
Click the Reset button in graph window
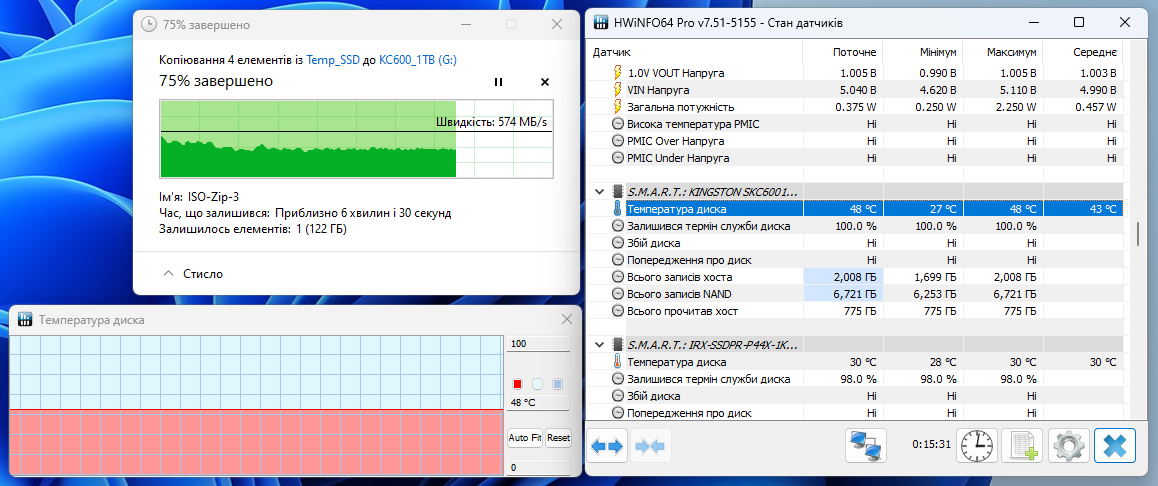(x=558, y=438)
